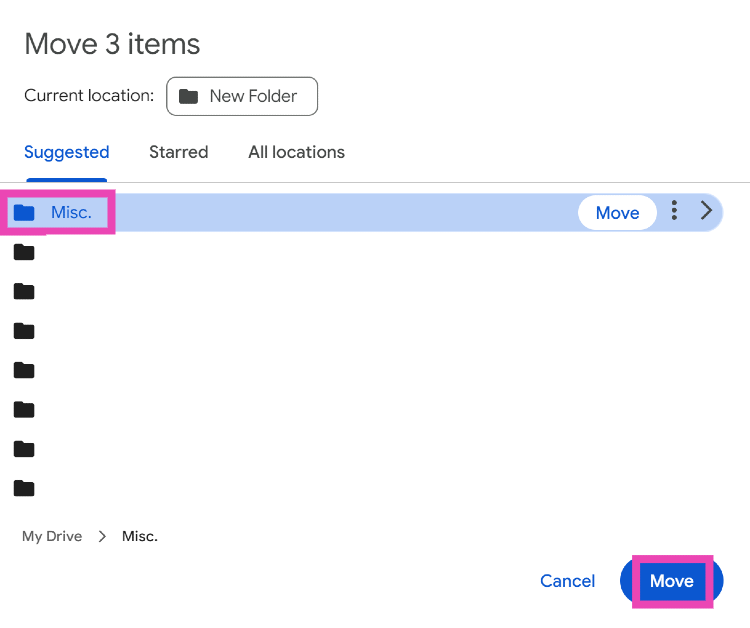Select the unnamed folder icon directly below Misc.
Screen dimensions: 750x628
point(24,252)
